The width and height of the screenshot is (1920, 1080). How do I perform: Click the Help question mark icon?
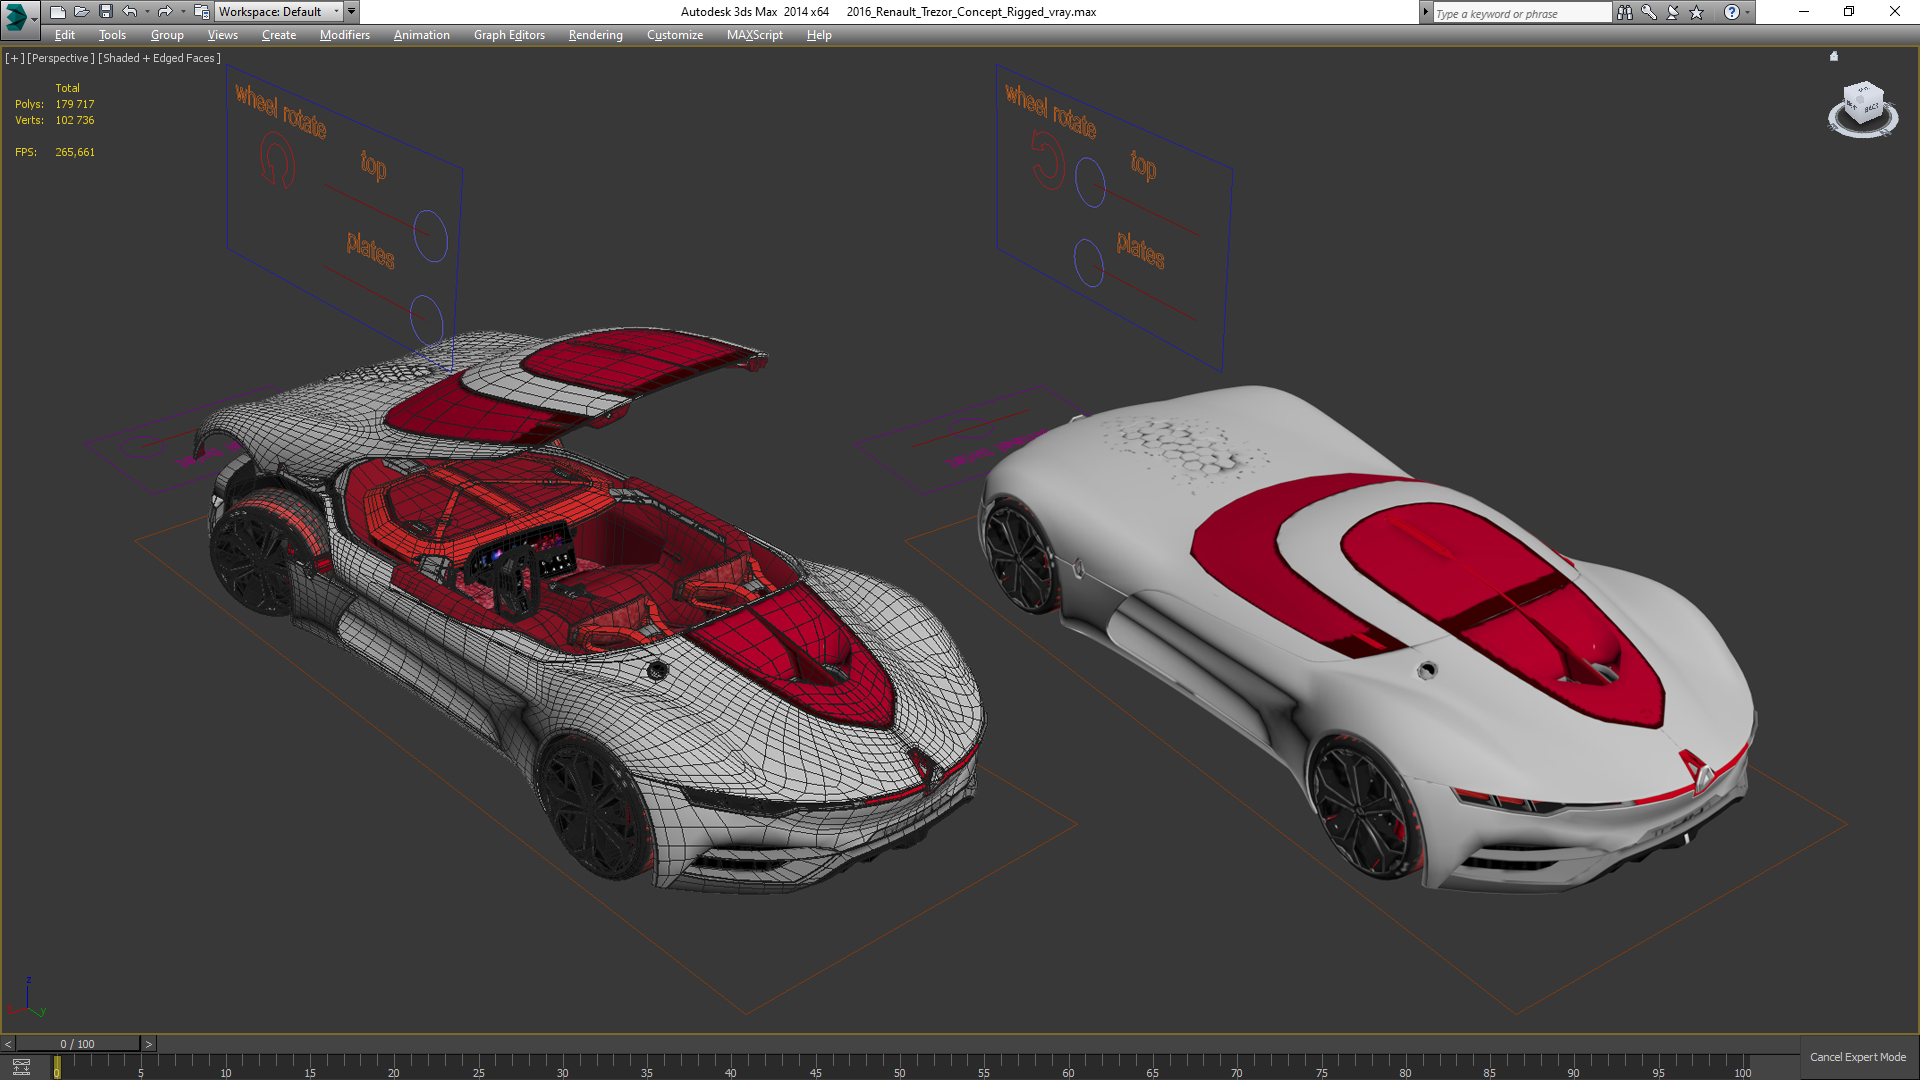click(1732, 12)
